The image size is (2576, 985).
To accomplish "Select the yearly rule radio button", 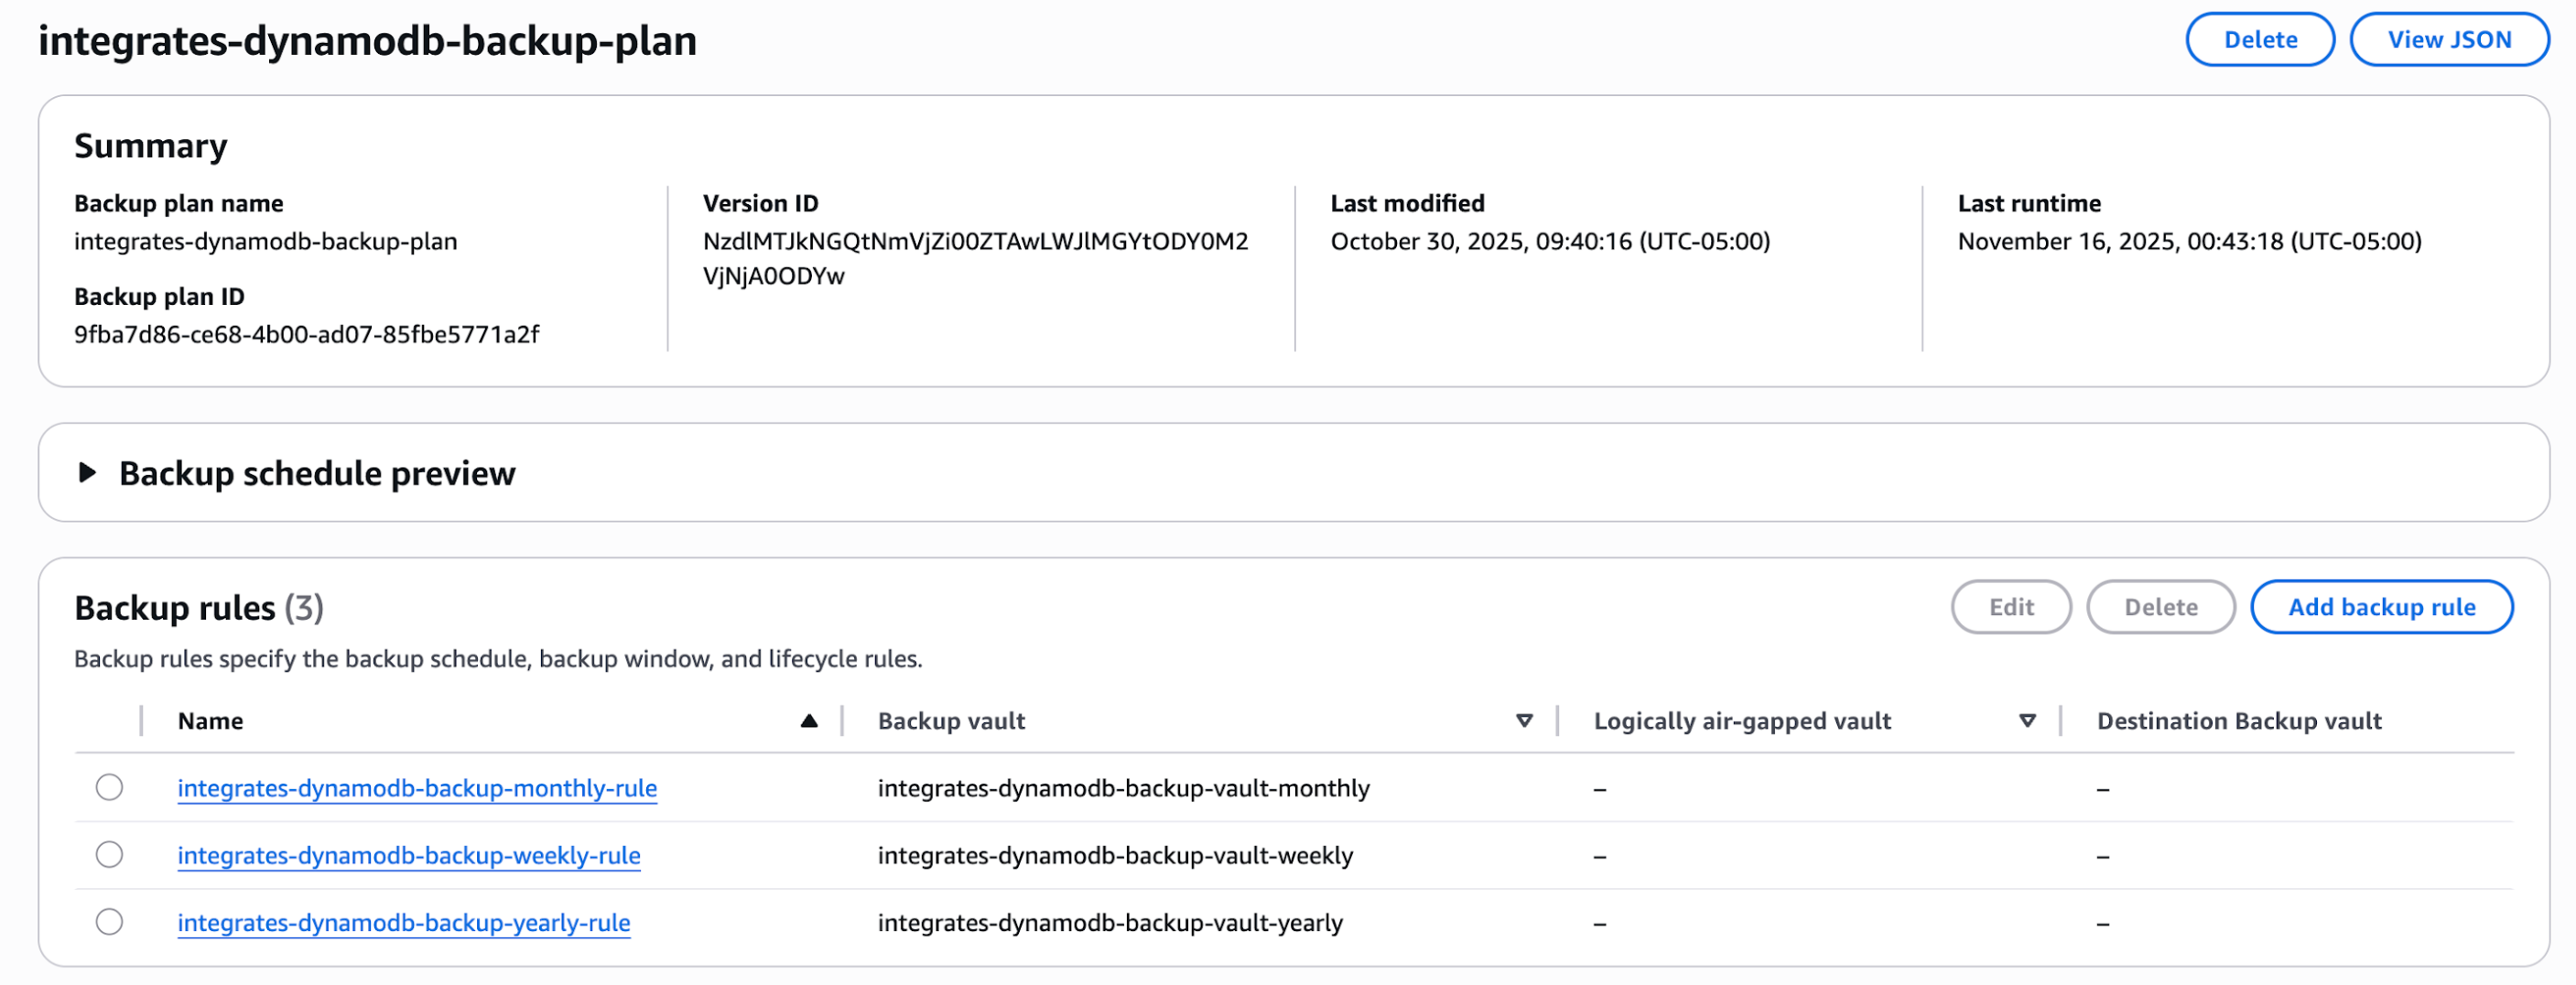I will [x=109, y=922].
